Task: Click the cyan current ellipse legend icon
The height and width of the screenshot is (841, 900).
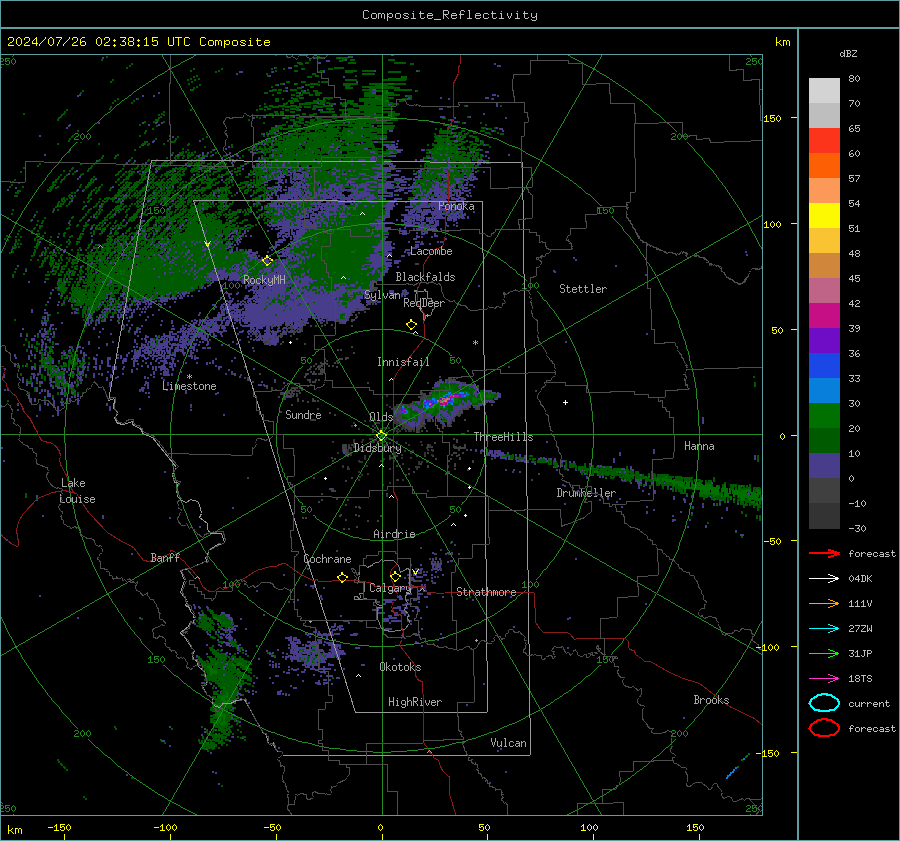Action: pyautogui.click(x=824, y=703)
